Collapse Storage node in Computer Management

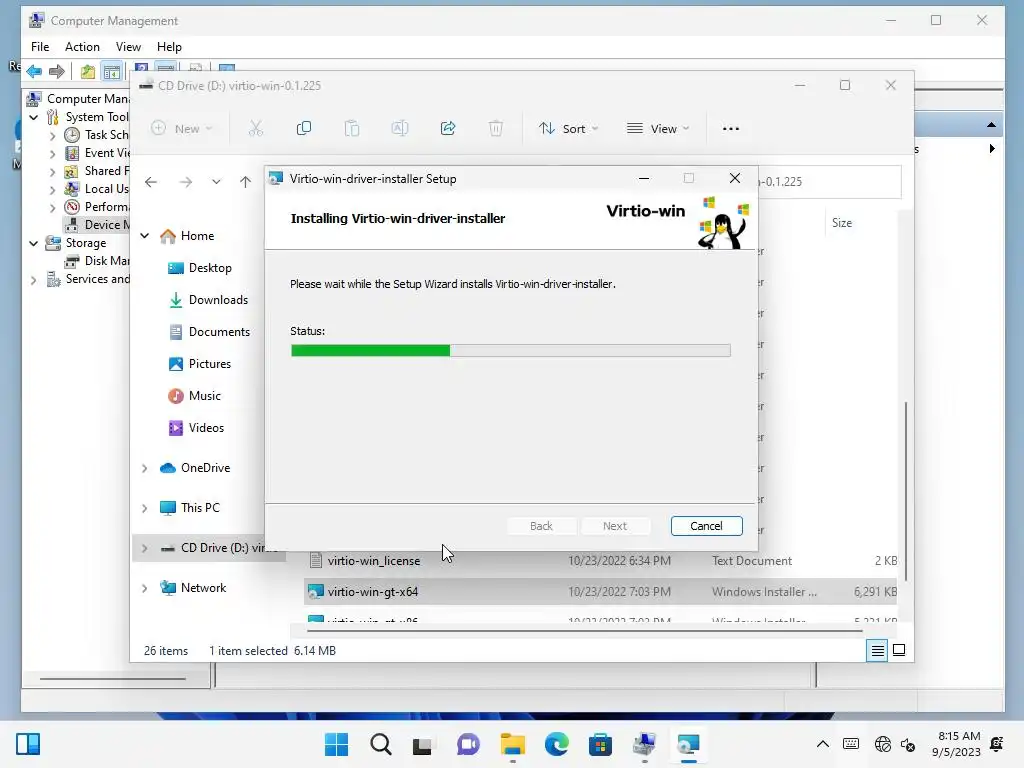click(33, 243)
